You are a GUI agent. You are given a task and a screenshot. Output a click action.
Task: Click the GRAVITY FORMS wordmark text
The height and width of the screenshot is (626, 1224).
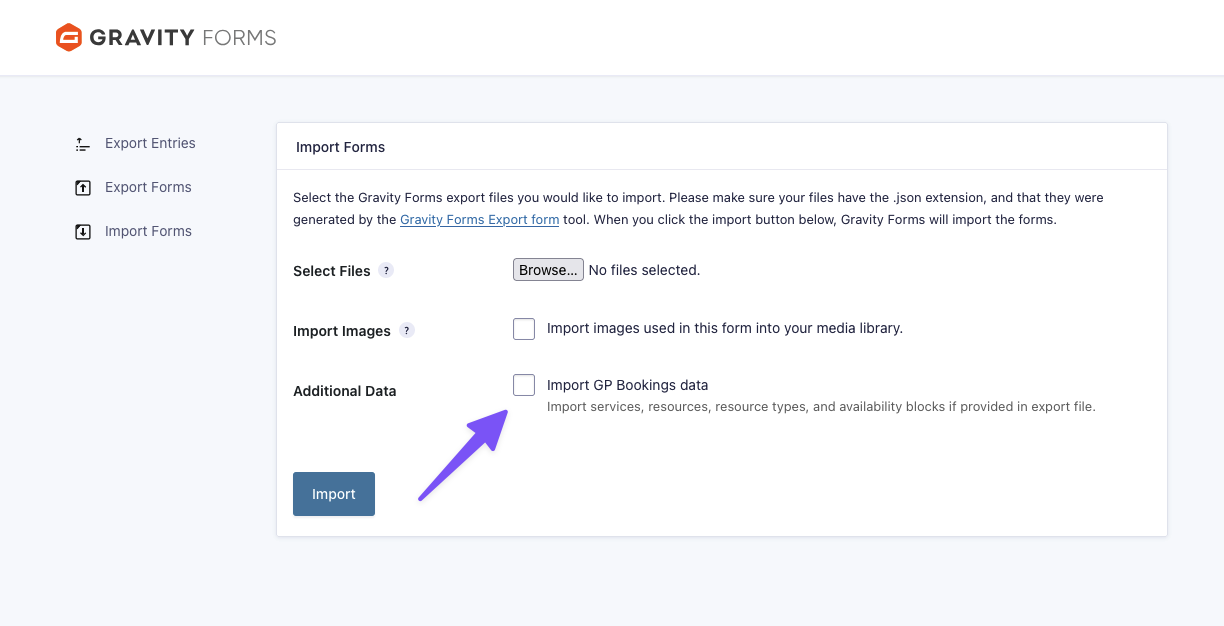click(x=182, y=38)
